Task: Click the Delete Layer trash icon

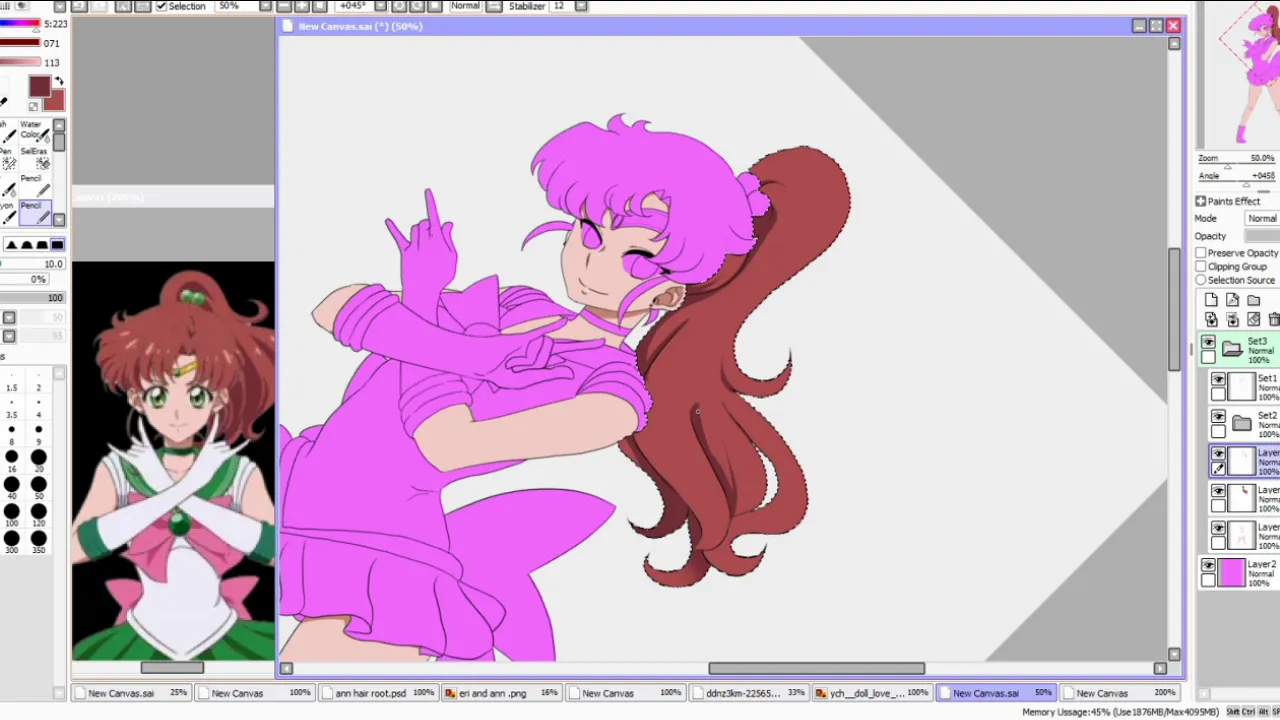Action: 1274,319
